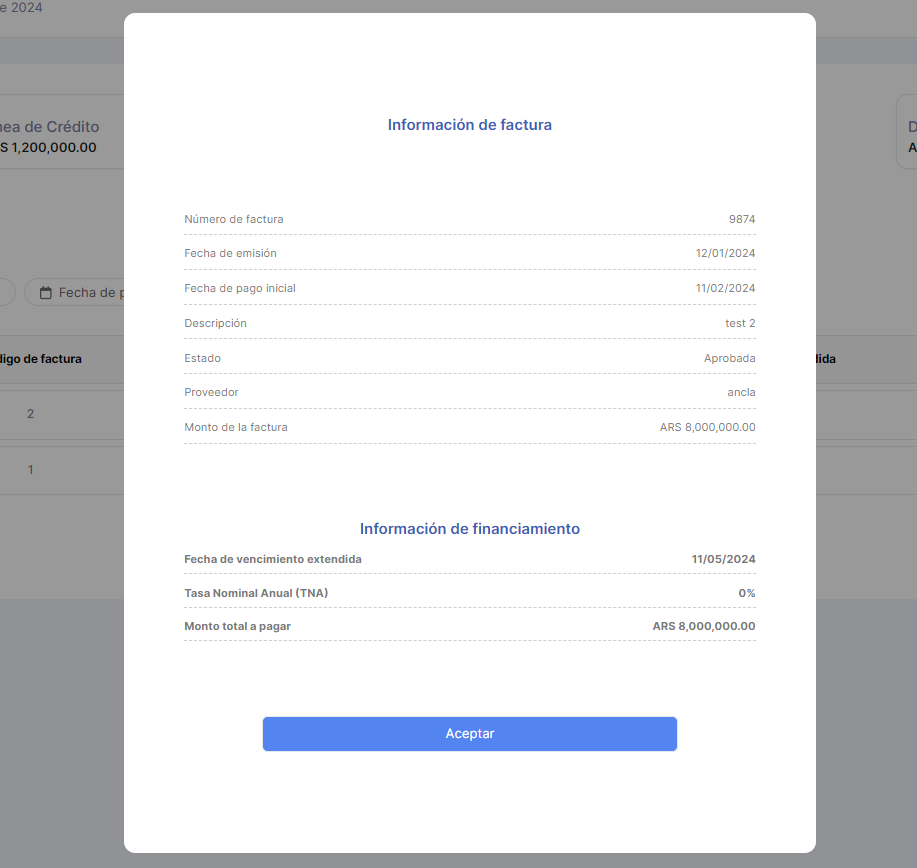Click the Aprobada status value
The width and height of the screenshot is (917, 868).
pyautogui.click(x=729, y=358)
